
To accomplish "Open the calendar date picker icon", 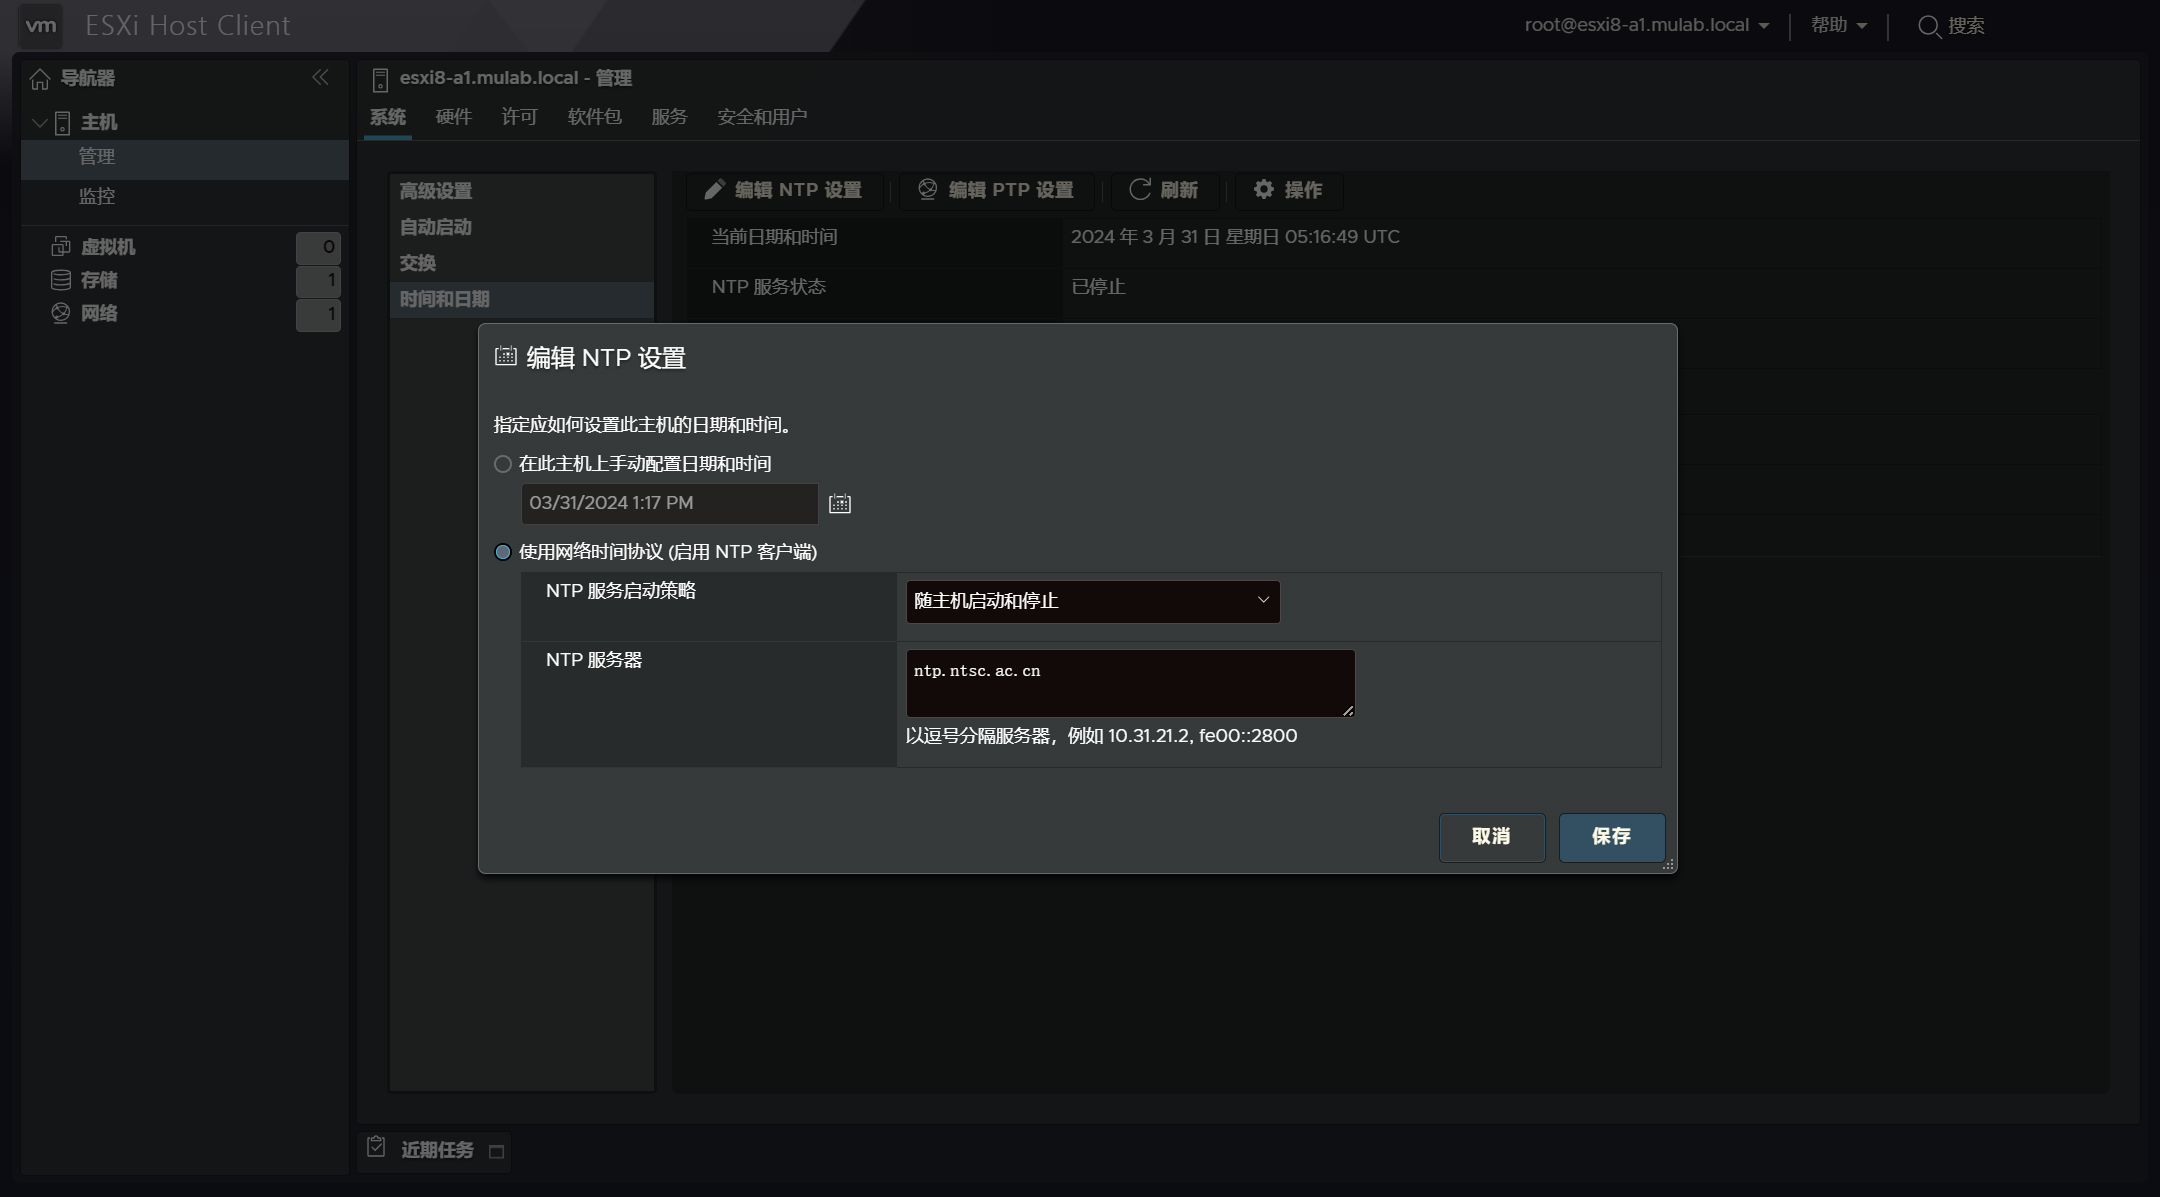I will 840,504.
